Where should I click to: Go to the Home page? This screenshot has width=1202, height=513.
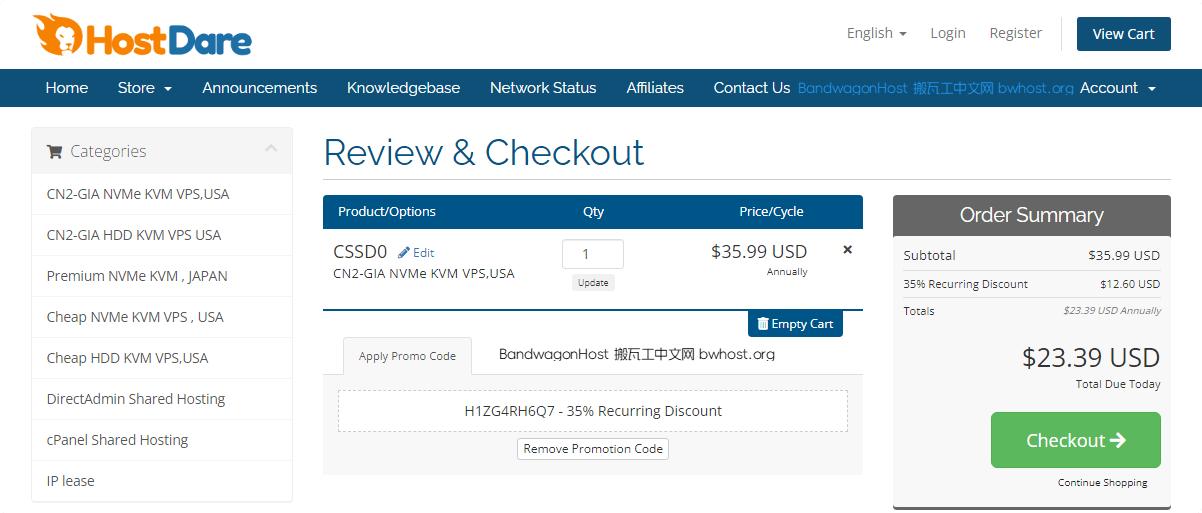point(67,88)
